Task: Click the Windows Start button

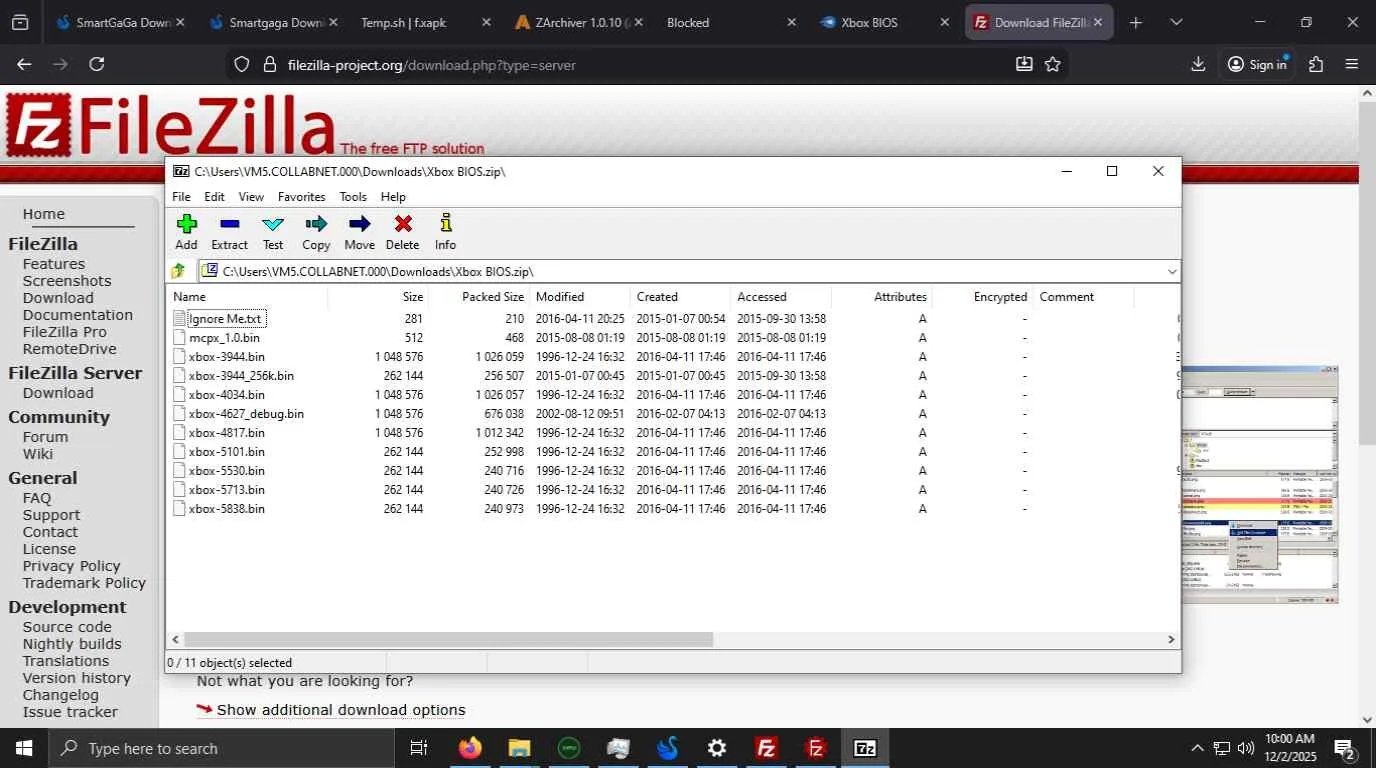Action: (23, 748)
